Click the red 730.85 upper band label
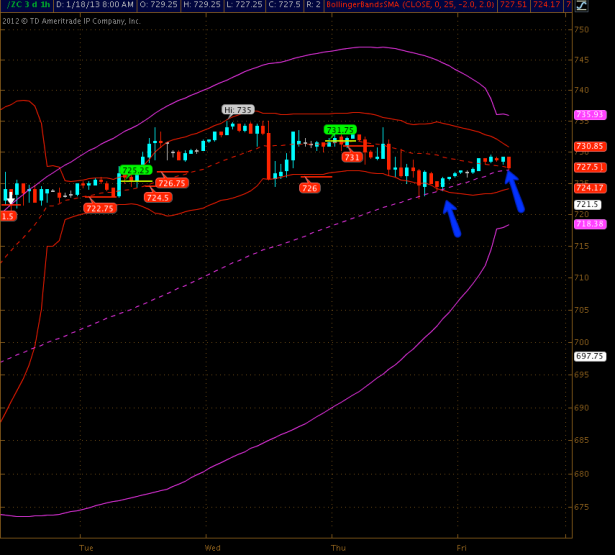This screenshot has height=555, width=615. (x=590, y=147)
